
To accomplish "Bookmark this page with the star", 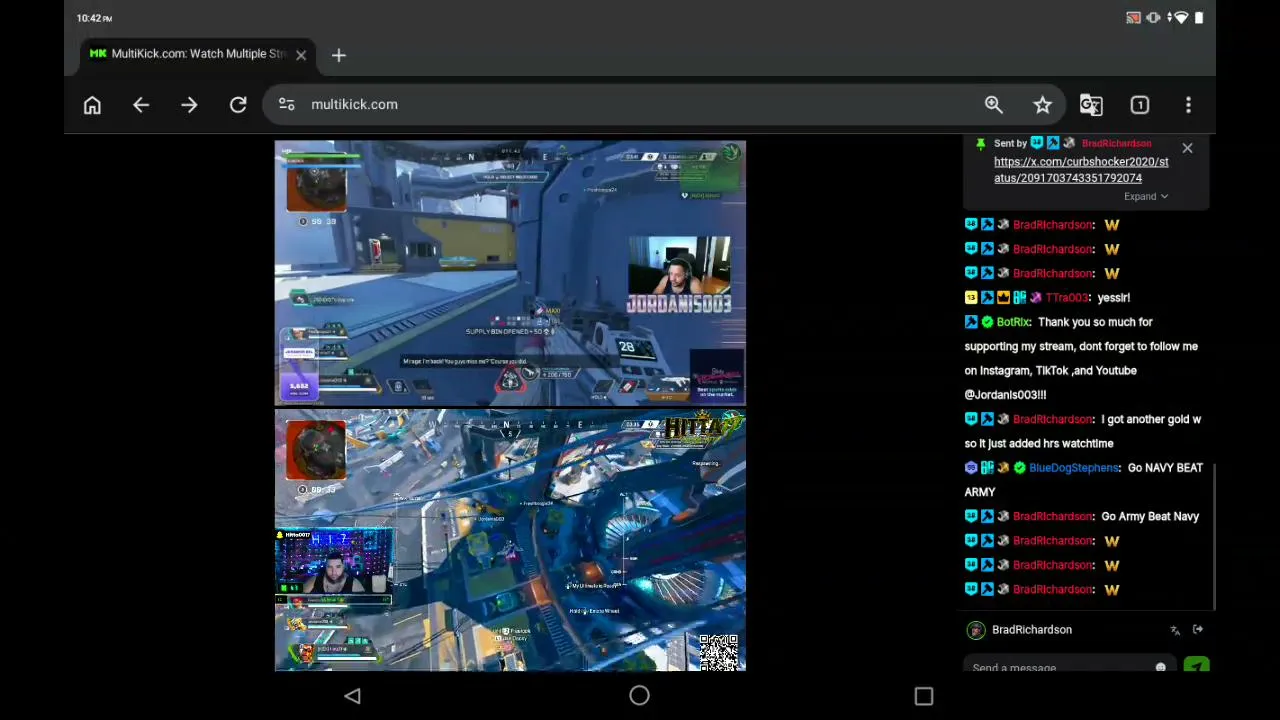I will [1042, 105].
